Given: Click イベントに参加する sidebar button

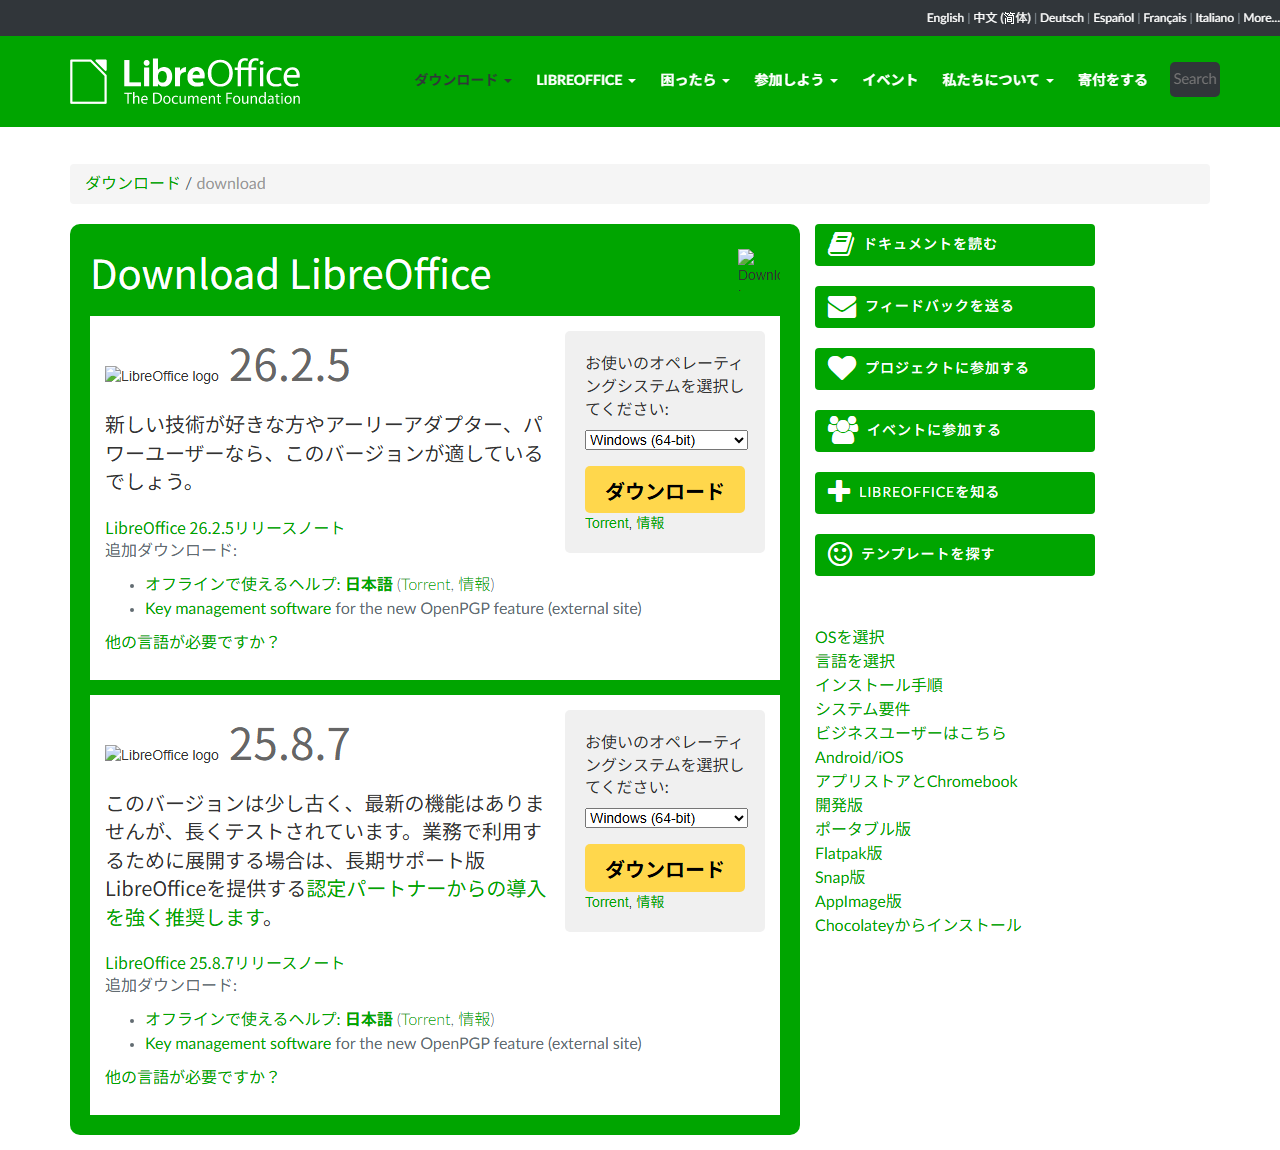Looking at the screenshot, I should 955,431.
